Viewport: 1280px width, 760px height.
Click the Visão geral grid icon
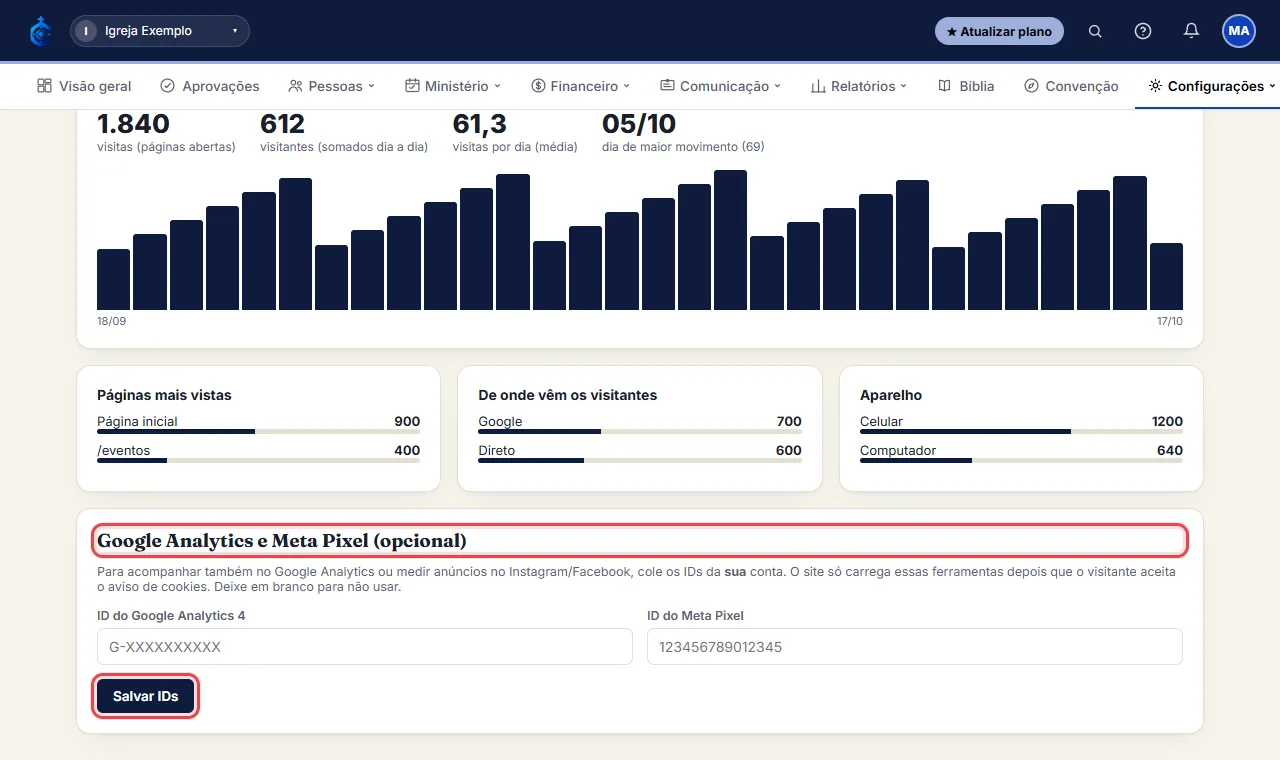(44, 86)
